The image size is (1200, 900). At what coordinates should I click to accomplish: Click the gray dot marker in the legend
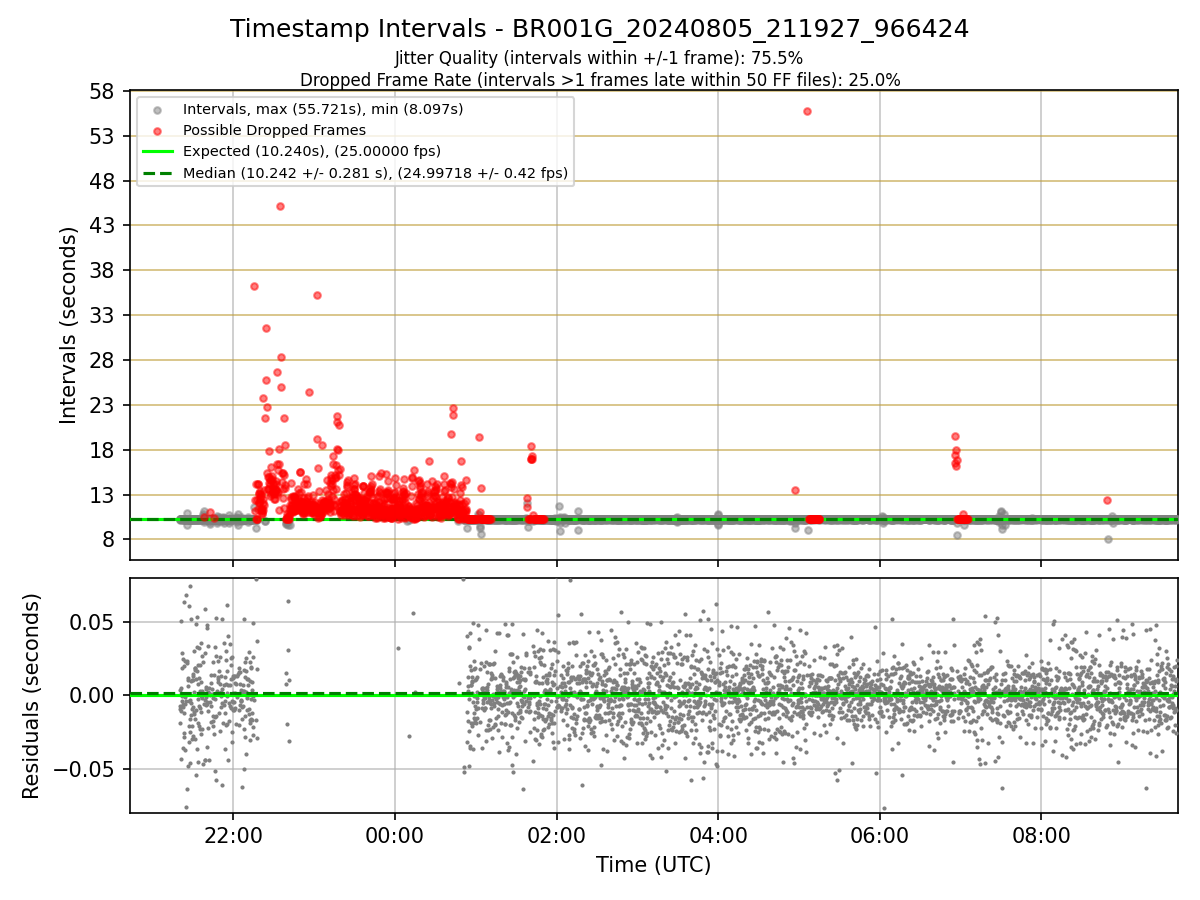[158, 109]
